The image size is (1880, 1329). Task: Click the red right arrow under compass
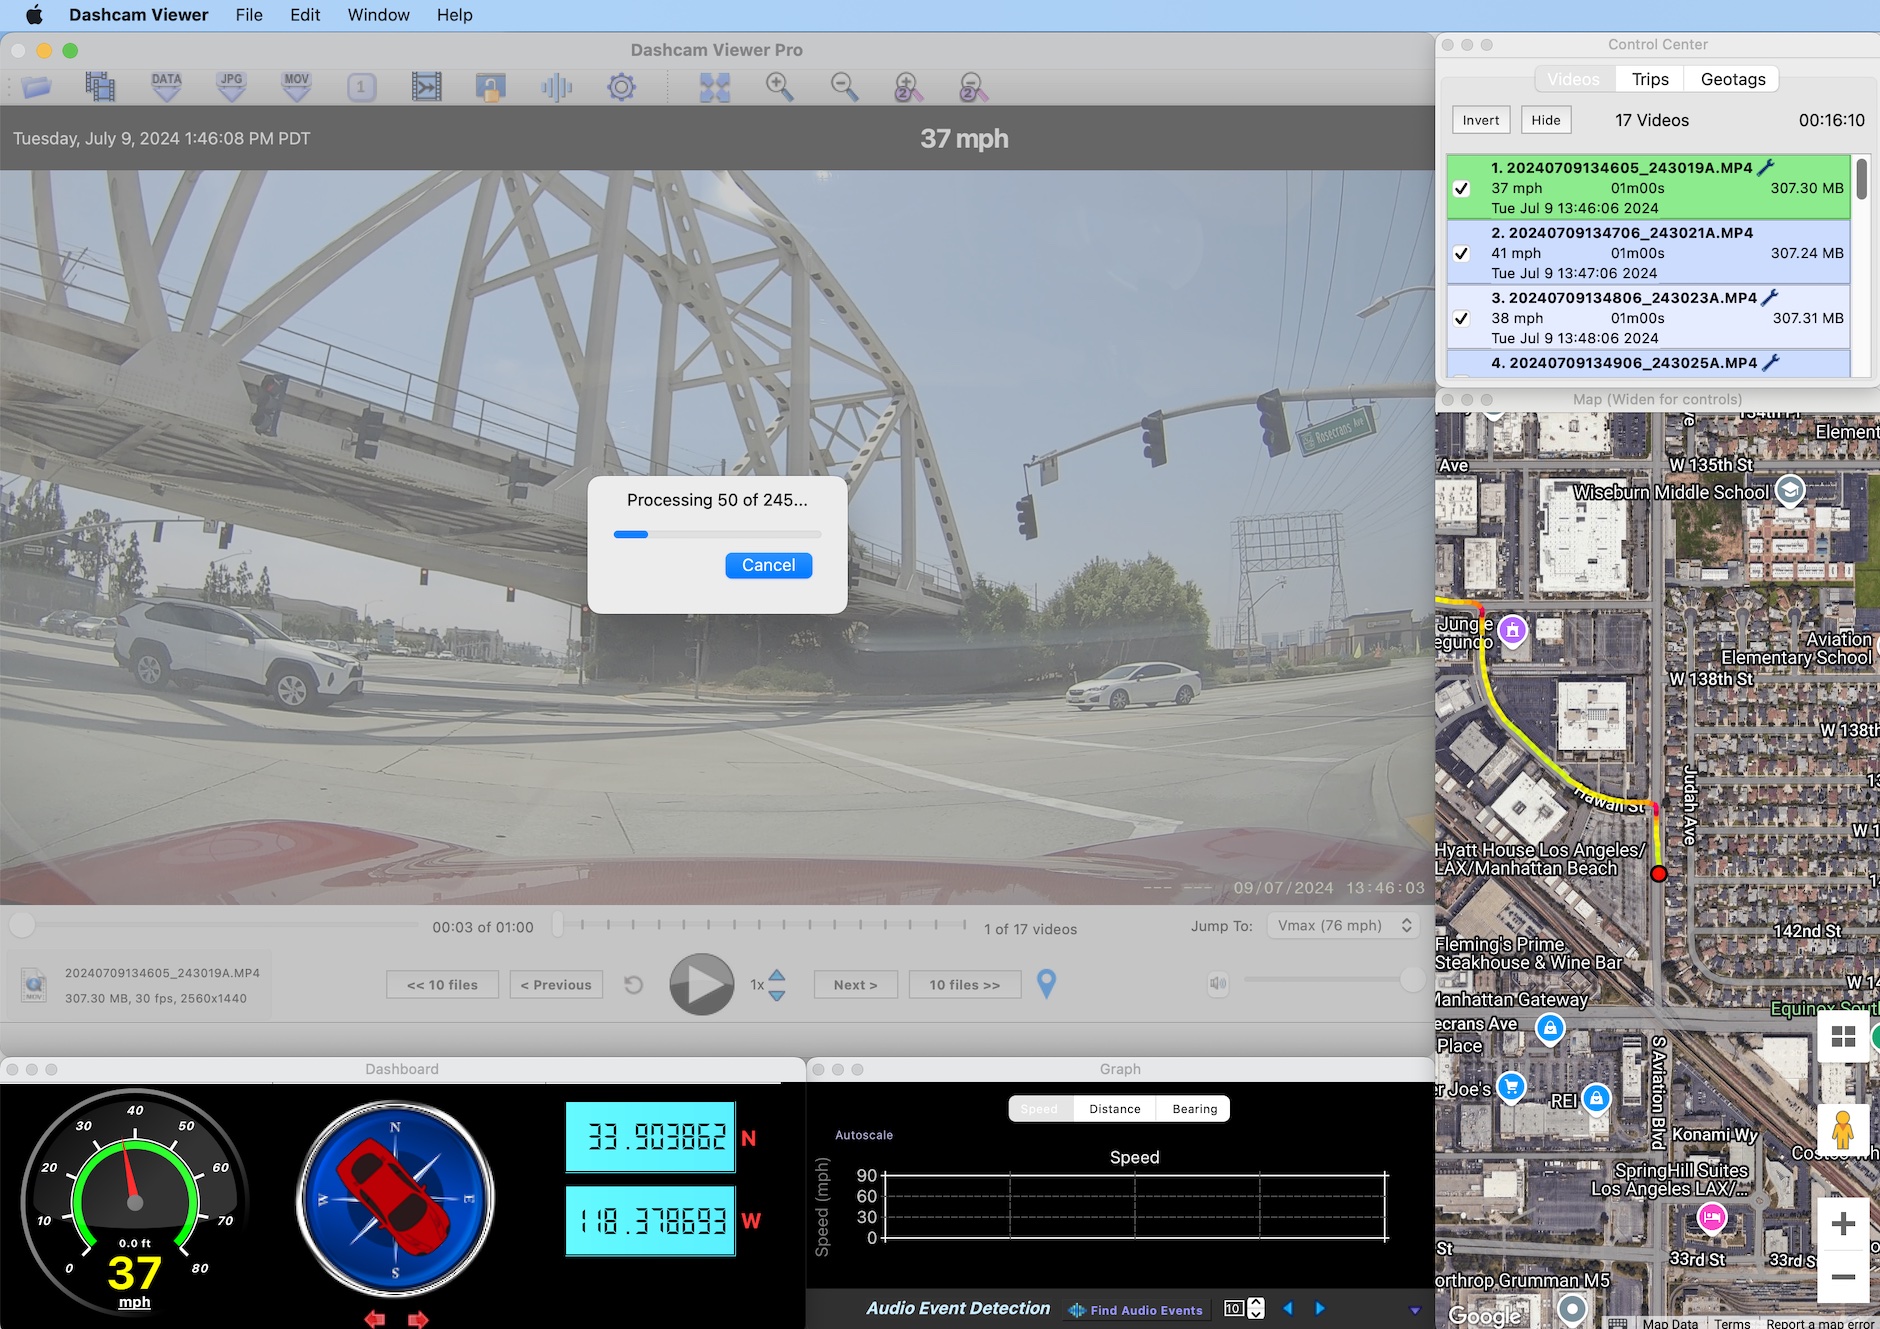coord(418,1319)
